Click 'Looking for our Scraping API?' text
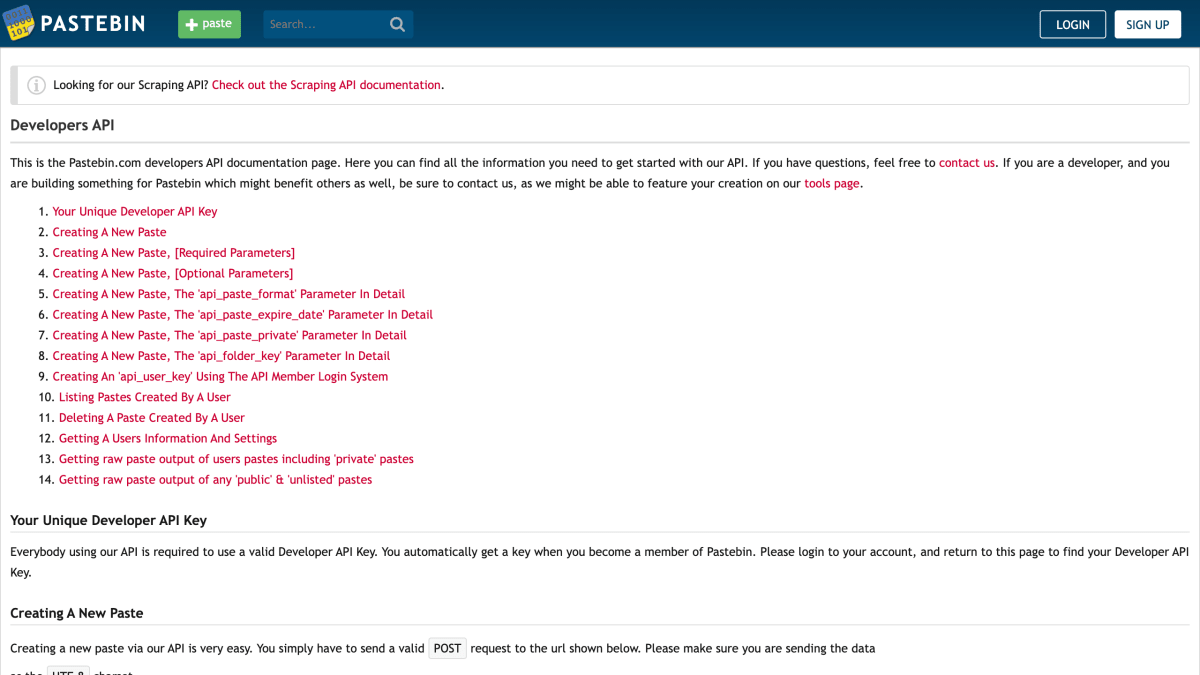 (x=131, y=85)
